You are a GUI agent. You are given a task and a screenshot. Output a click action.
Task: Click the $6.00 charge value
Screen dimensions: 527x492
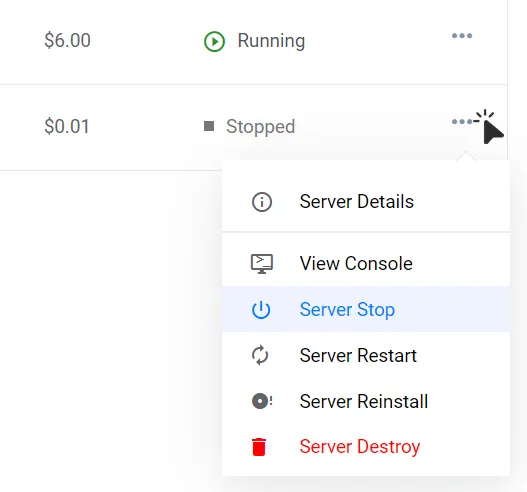point(68,40)
